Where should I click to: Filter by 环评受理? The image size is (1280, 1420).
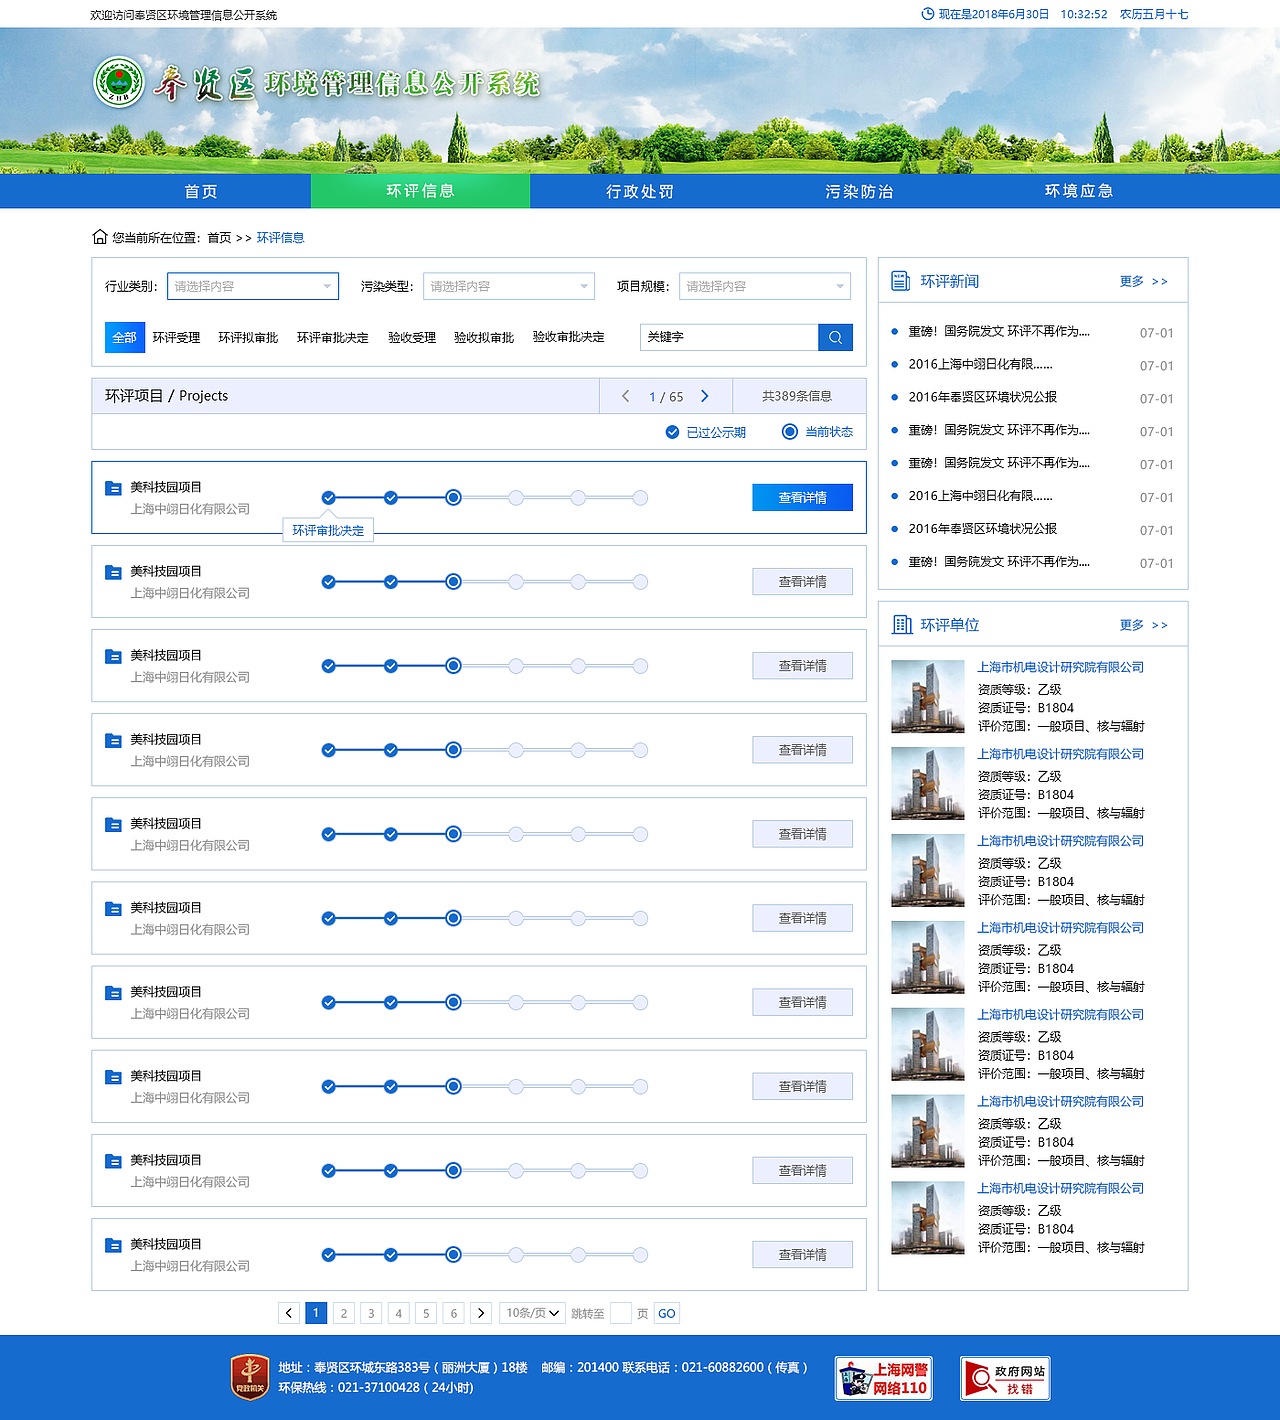176,338
